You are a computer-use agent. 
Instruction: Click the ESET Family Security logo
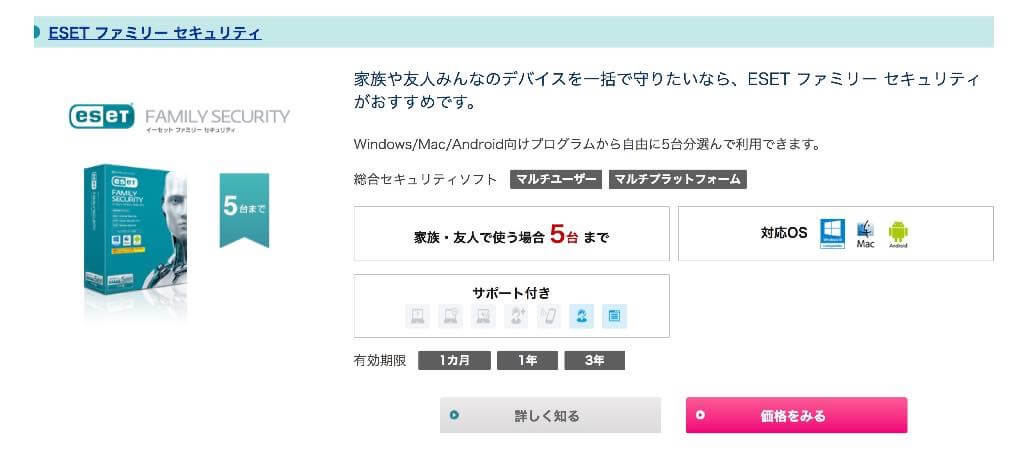point(179,118)
